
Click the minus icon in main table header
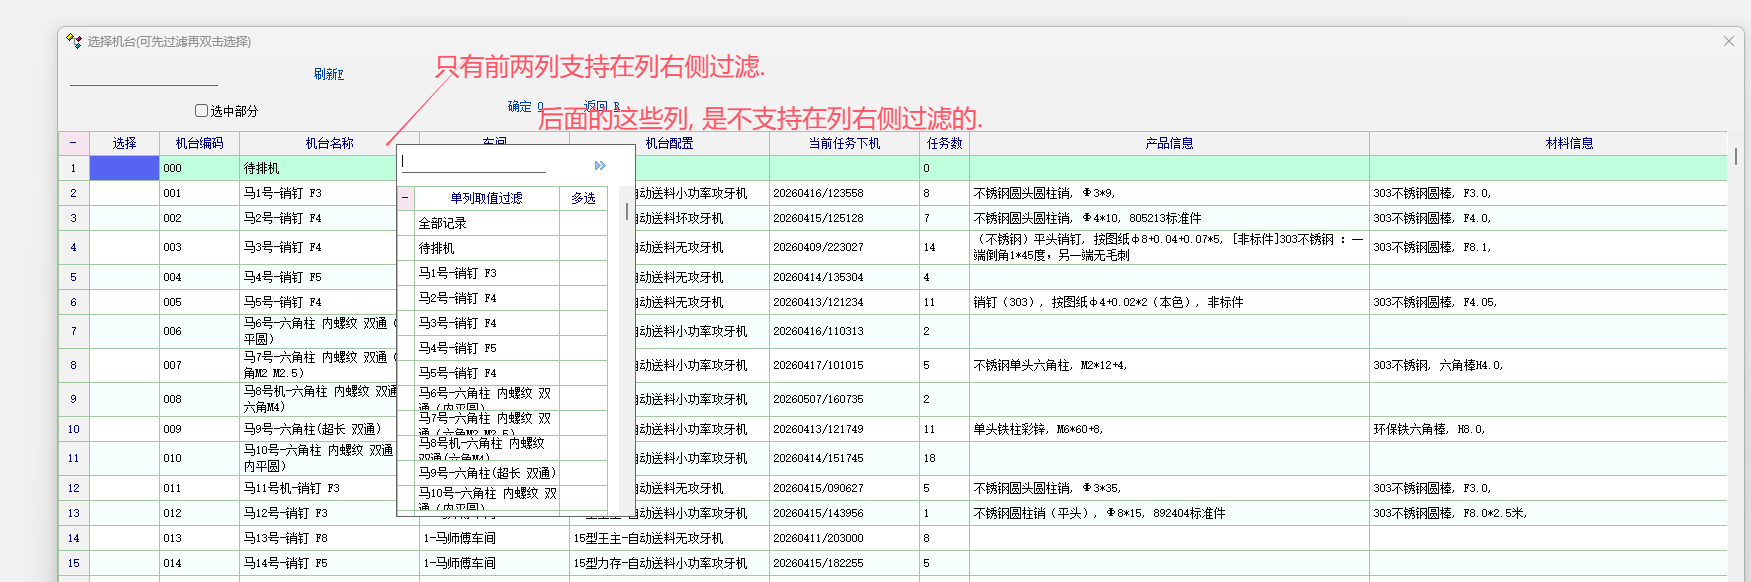(73, 143)
